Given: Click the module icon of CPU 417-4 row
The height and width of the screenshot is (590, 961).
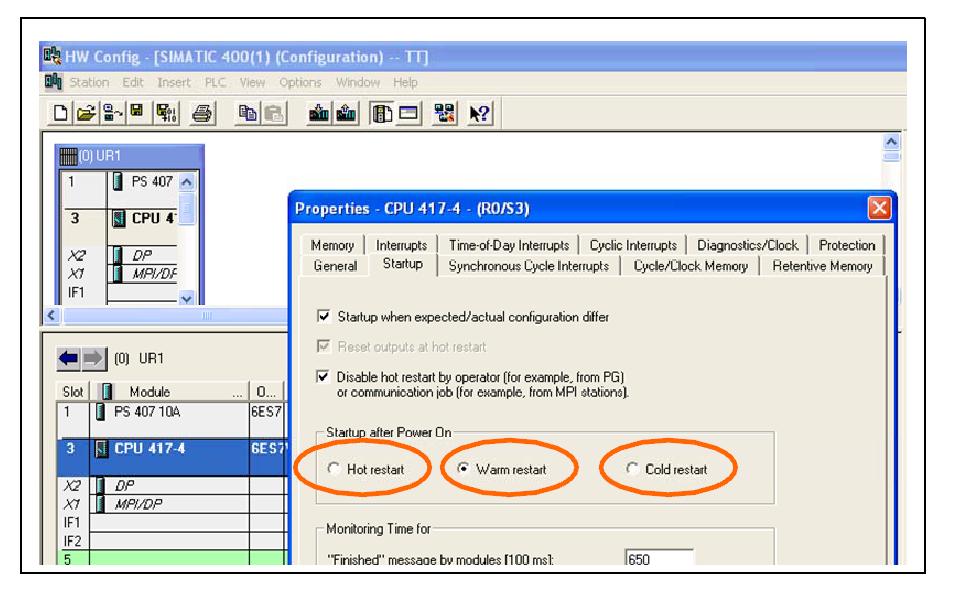Looking at the screenshot, I should tap(102, 449).
